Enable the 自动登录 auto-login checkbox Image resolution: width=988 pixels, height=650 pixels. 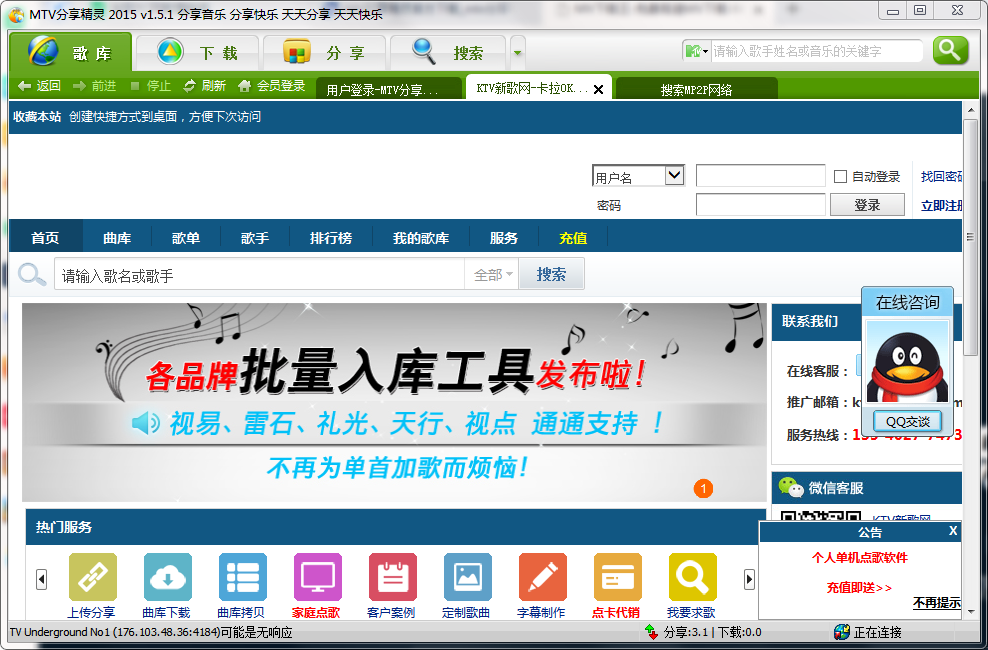pos(840,177)
